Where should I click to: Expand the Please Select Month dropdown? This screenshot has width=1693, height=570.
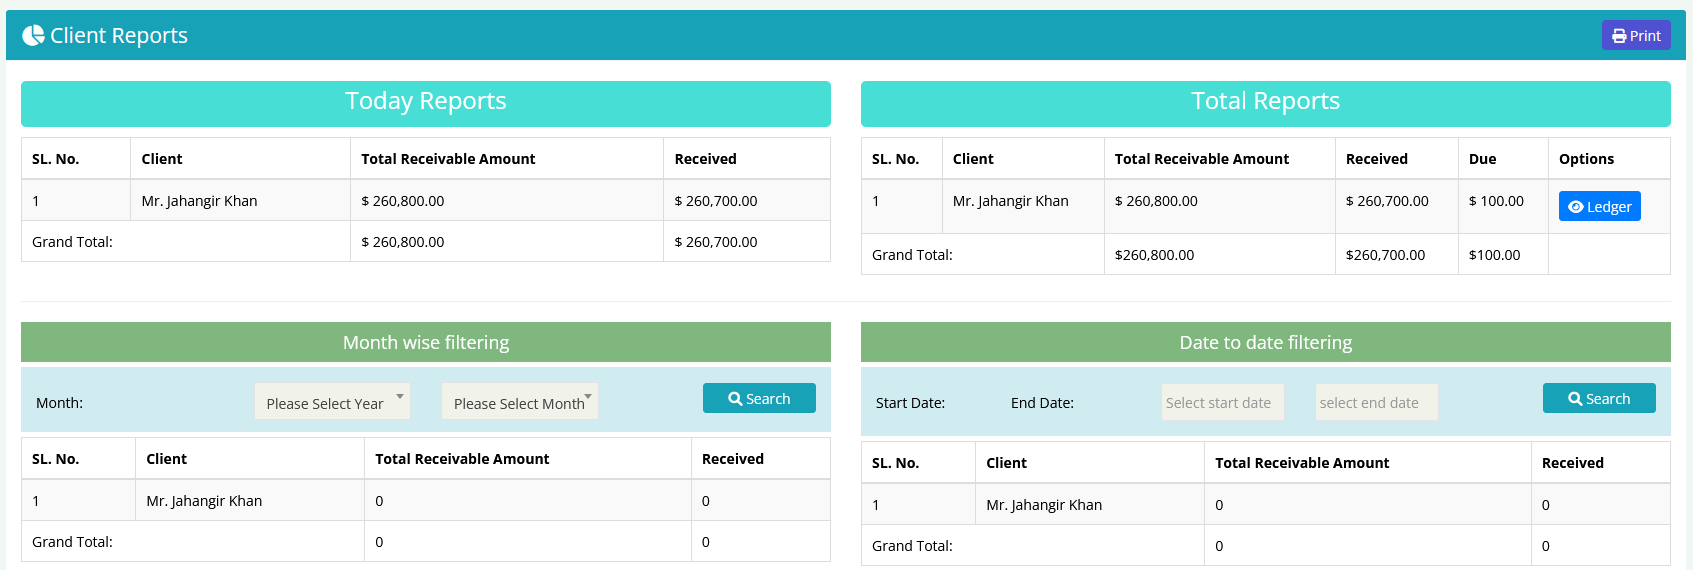coord(519,402)
